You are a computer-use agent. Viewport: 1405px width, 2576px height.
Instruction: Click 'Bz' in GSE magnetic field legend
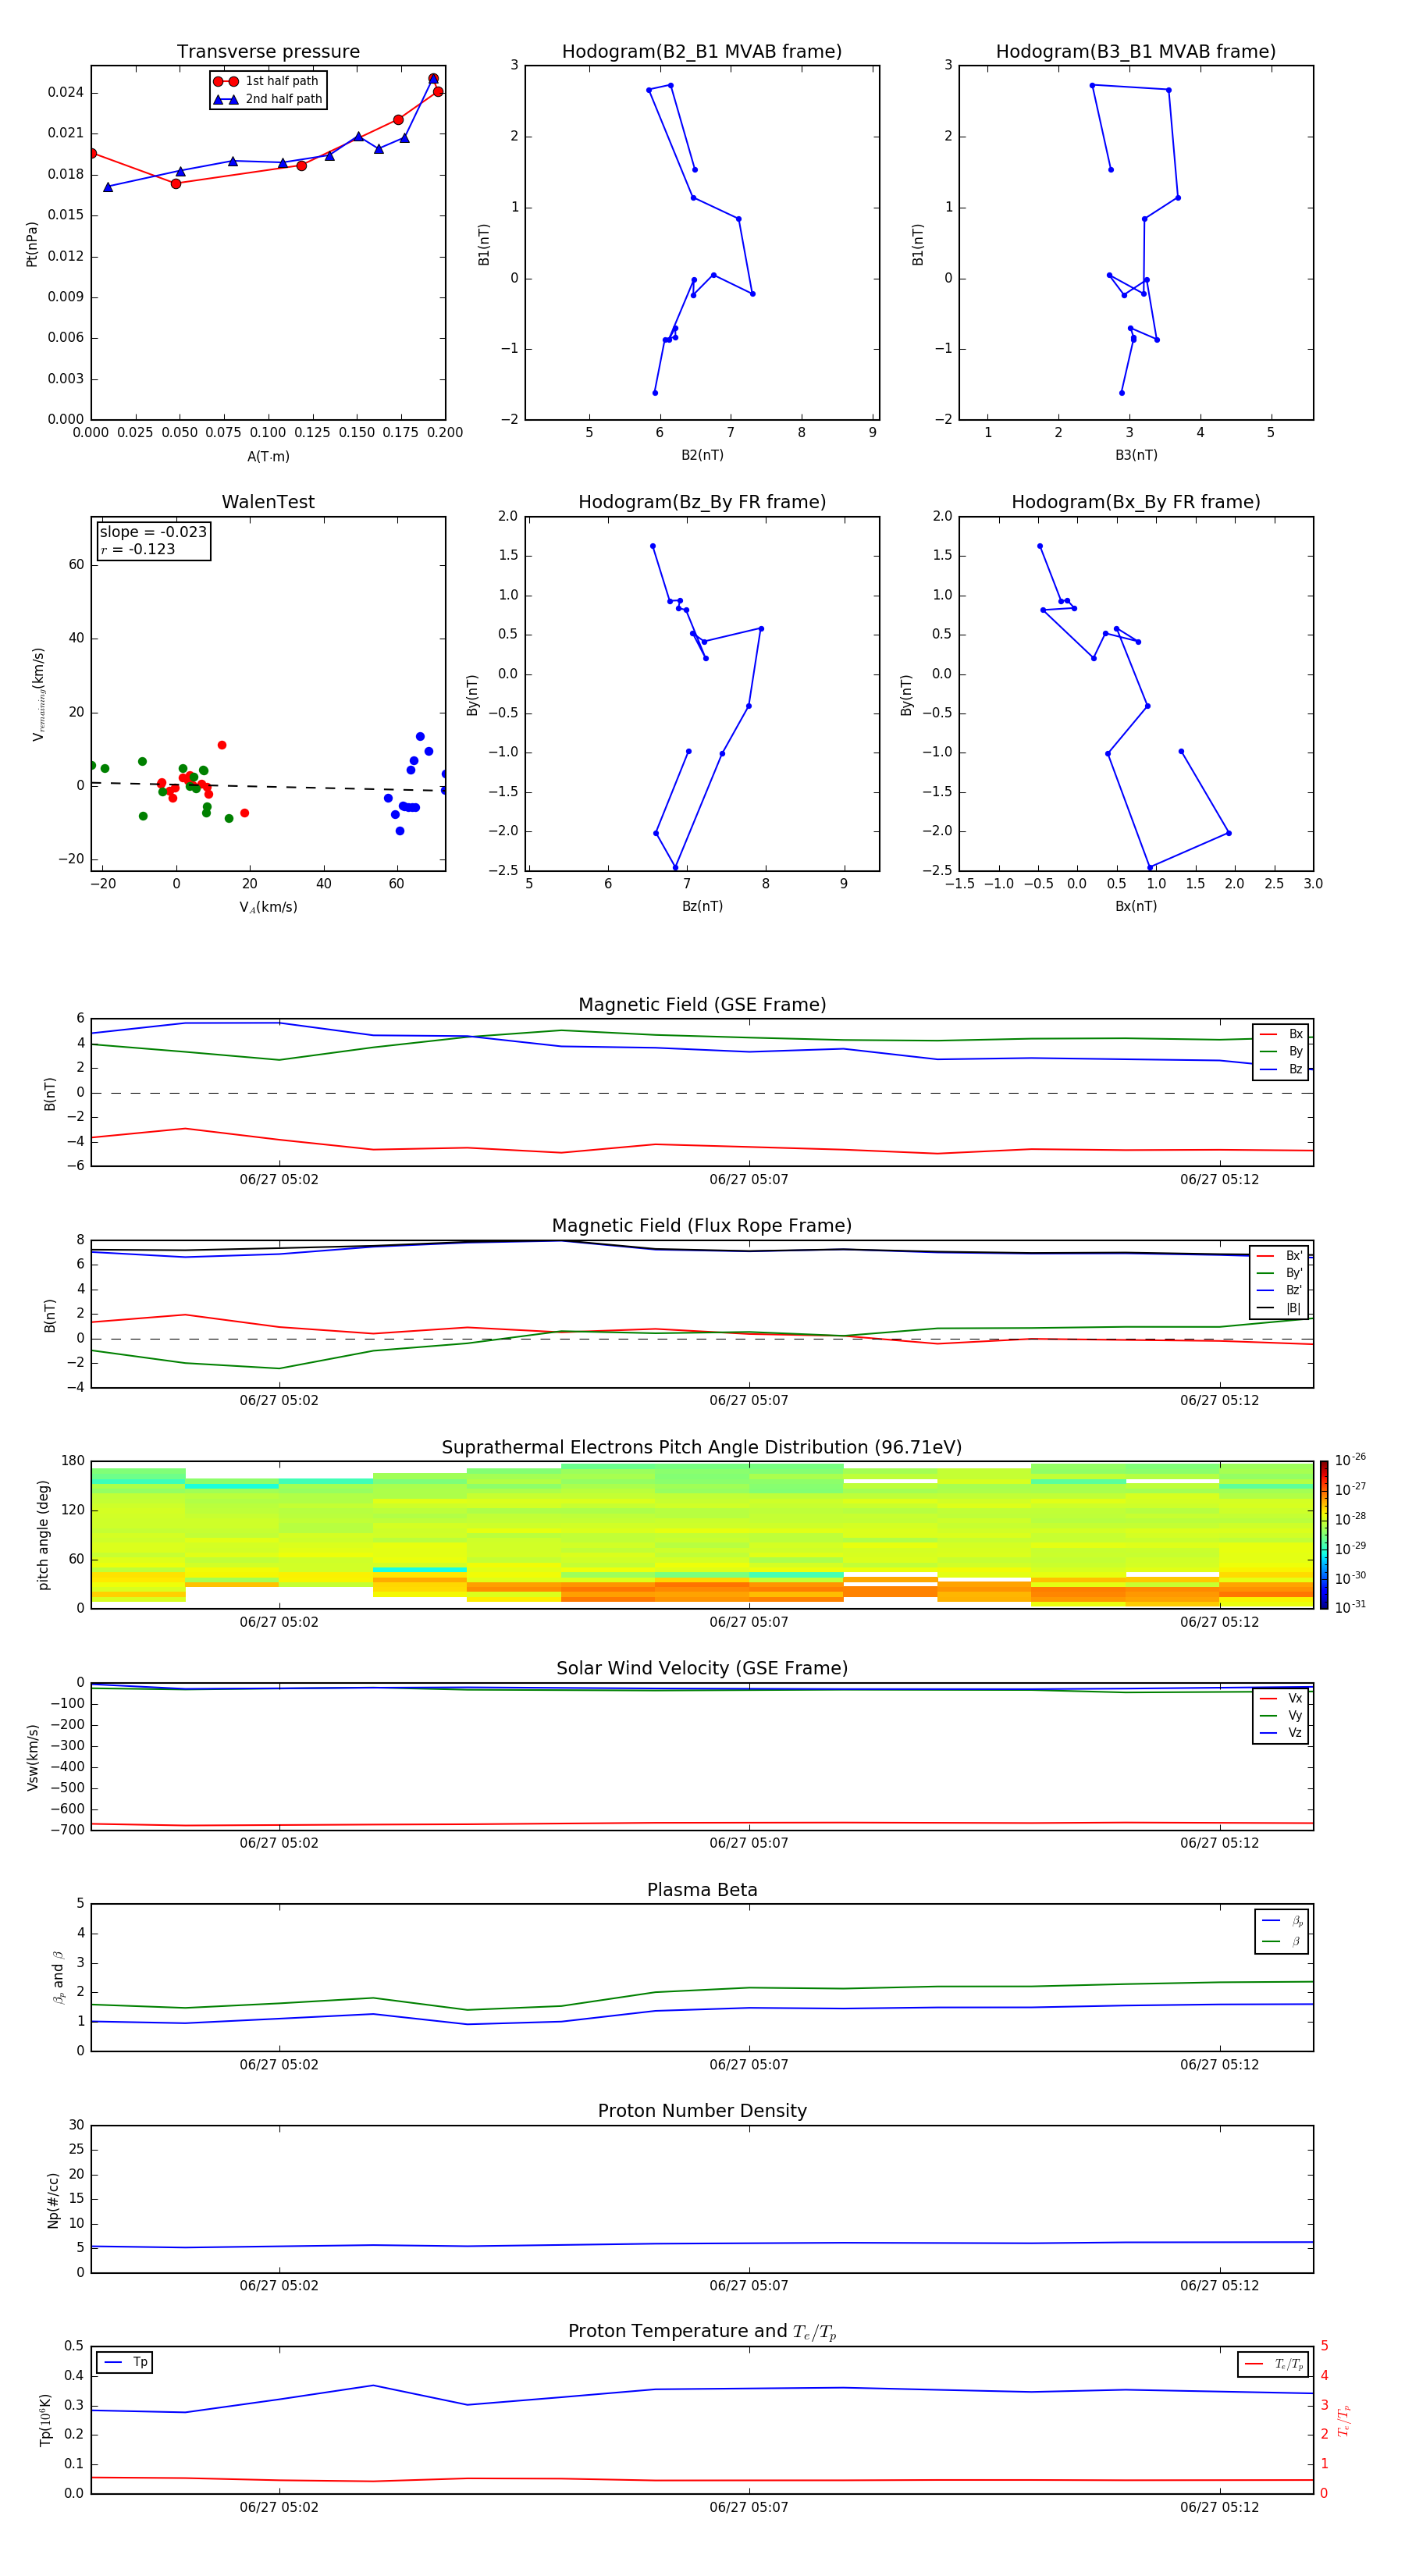coord(1281,1069)
